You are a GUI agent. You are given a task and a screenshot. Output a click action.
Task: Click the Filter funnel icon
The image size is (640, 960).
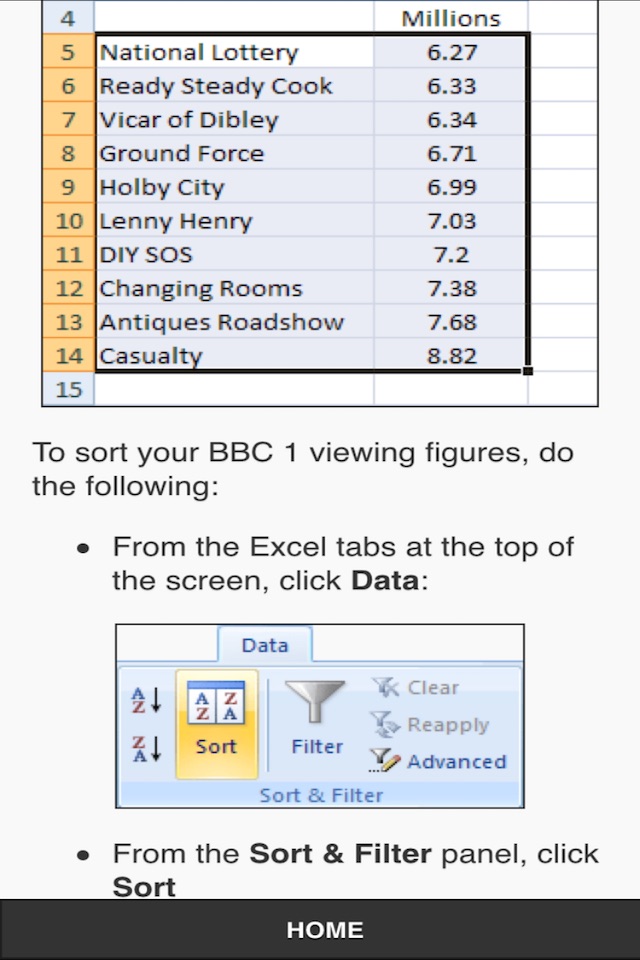click(316, 702)
